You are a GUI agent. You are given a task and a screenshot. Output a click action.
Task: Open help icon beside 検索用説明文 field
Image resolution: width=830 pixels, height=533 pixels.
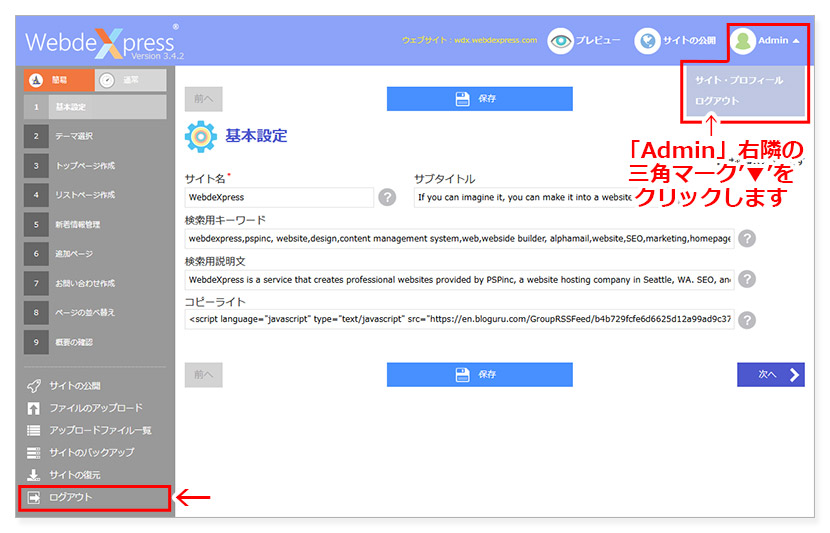coord(747,279)
